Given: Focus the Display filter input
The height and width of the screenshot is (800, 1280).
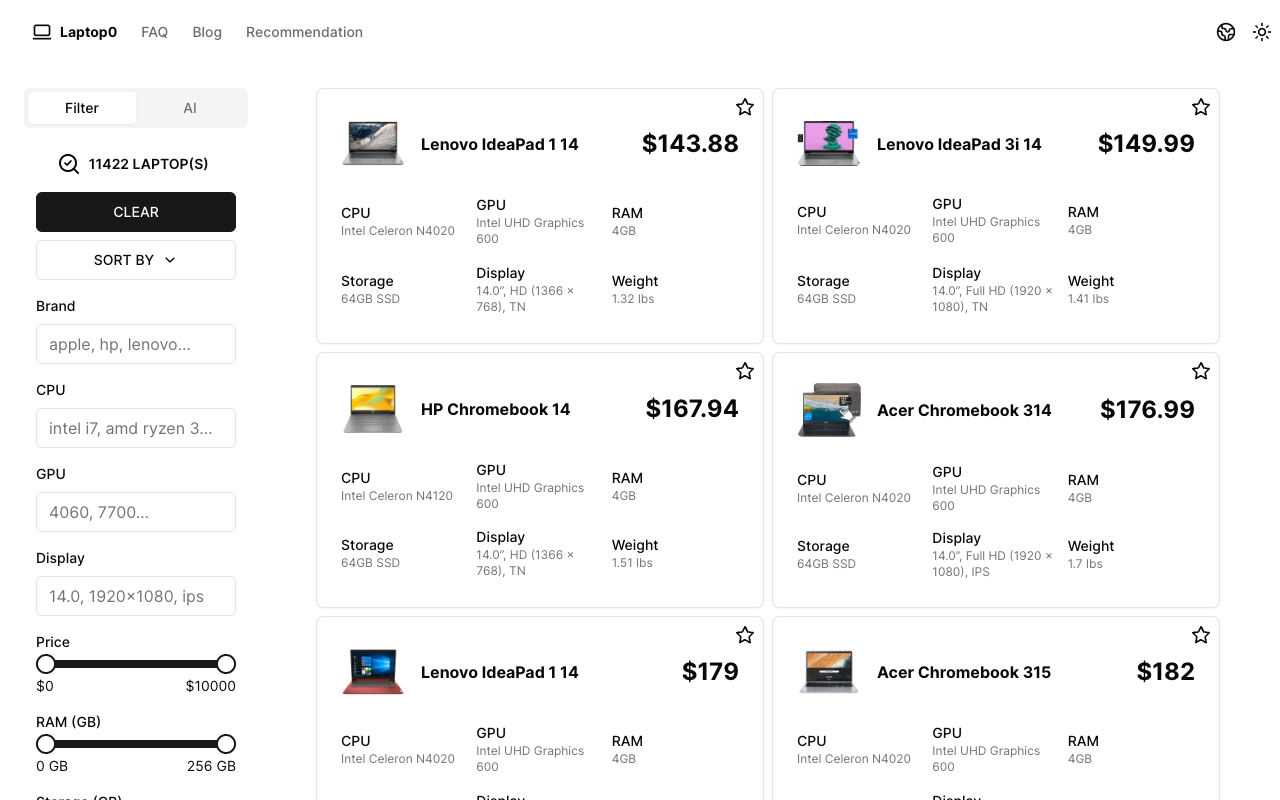Looking at the screenshot, I should (136, 596).
